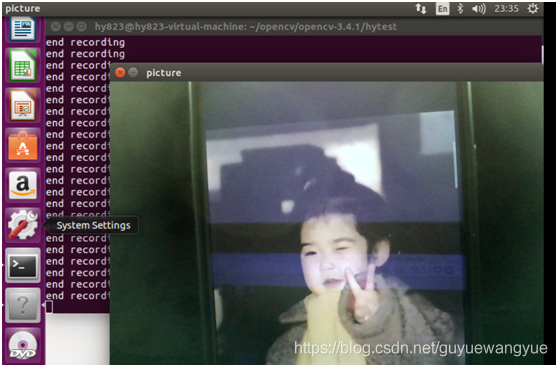The image size is (558, 367).
Task: Open LibreOffice Impress presentation icon
Action: coord(23,105)
